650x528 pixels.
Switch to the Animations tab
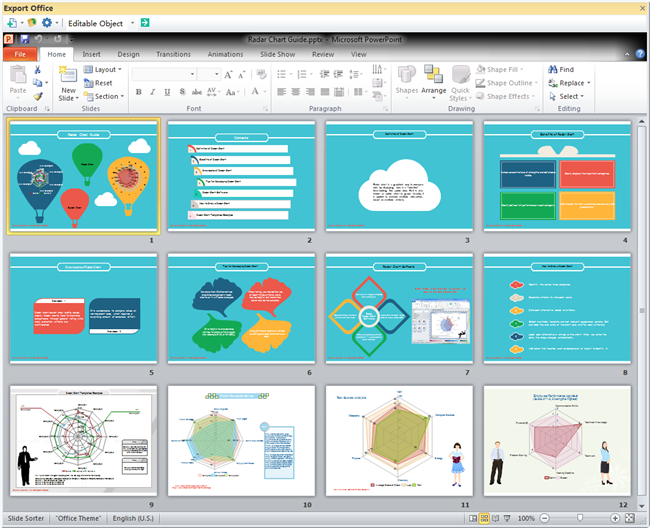(x=226, y=54)
